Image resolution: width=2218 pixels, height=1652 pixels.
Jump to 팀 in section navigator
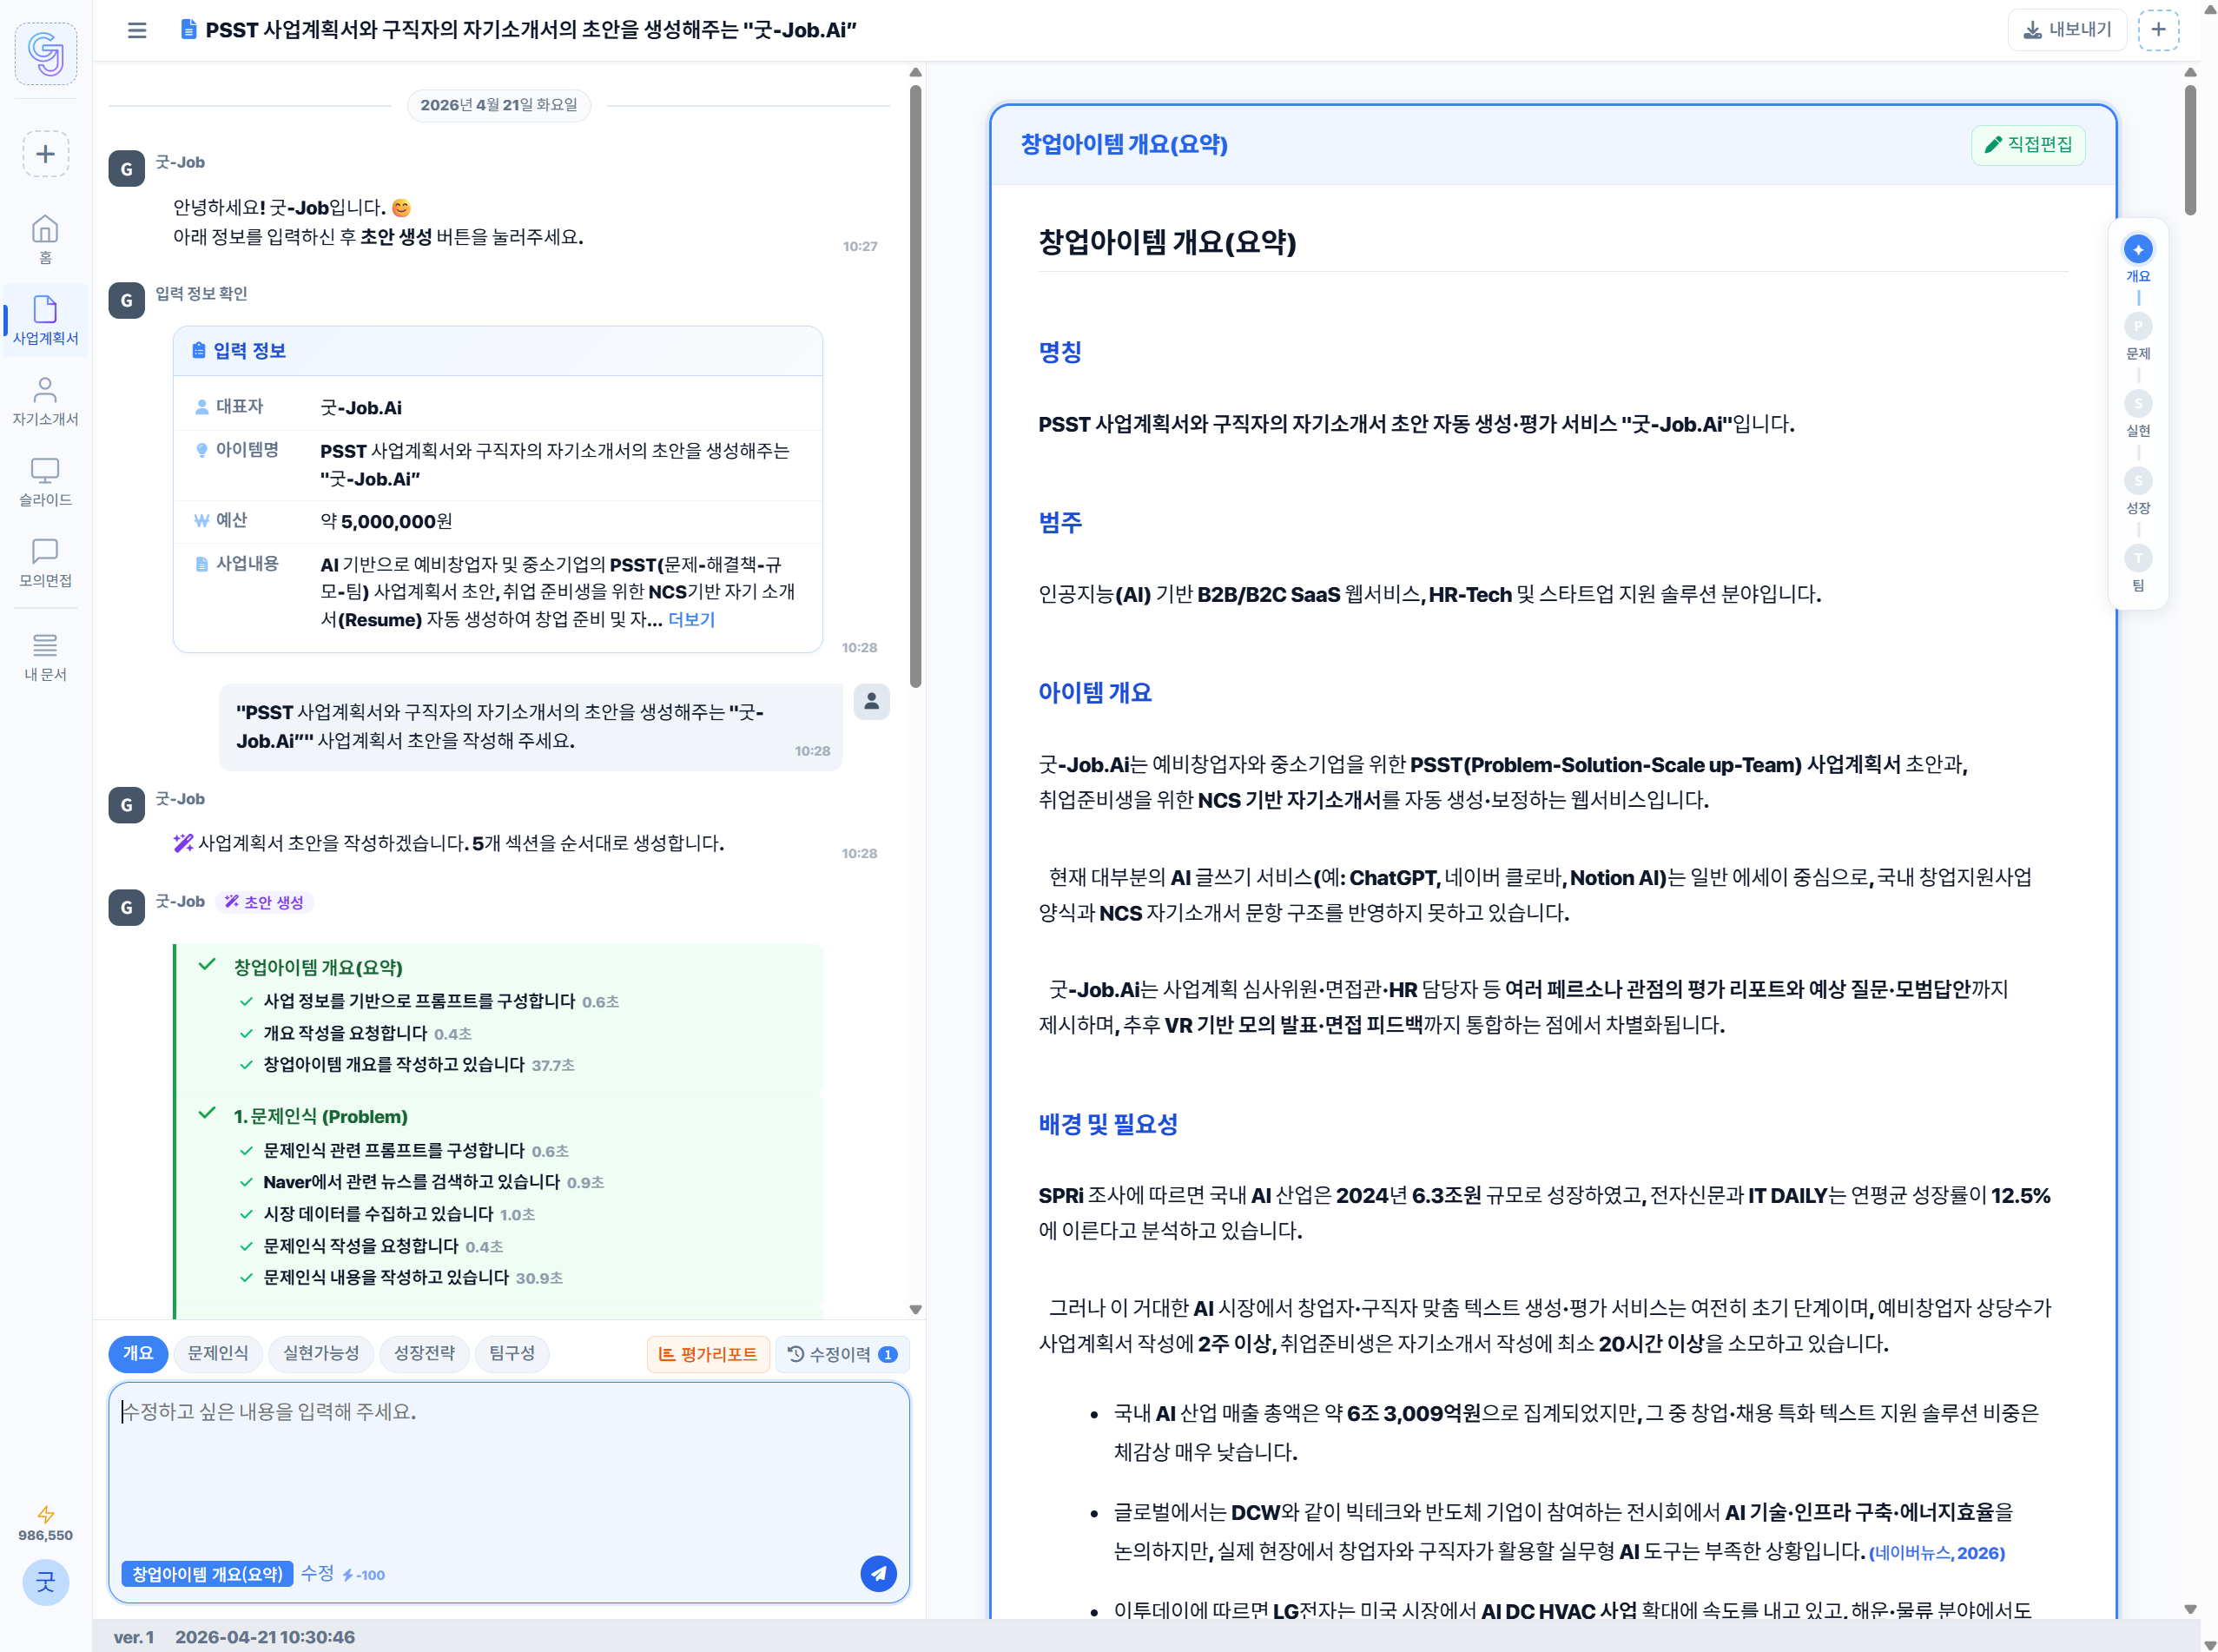(x=2138, y=568)
